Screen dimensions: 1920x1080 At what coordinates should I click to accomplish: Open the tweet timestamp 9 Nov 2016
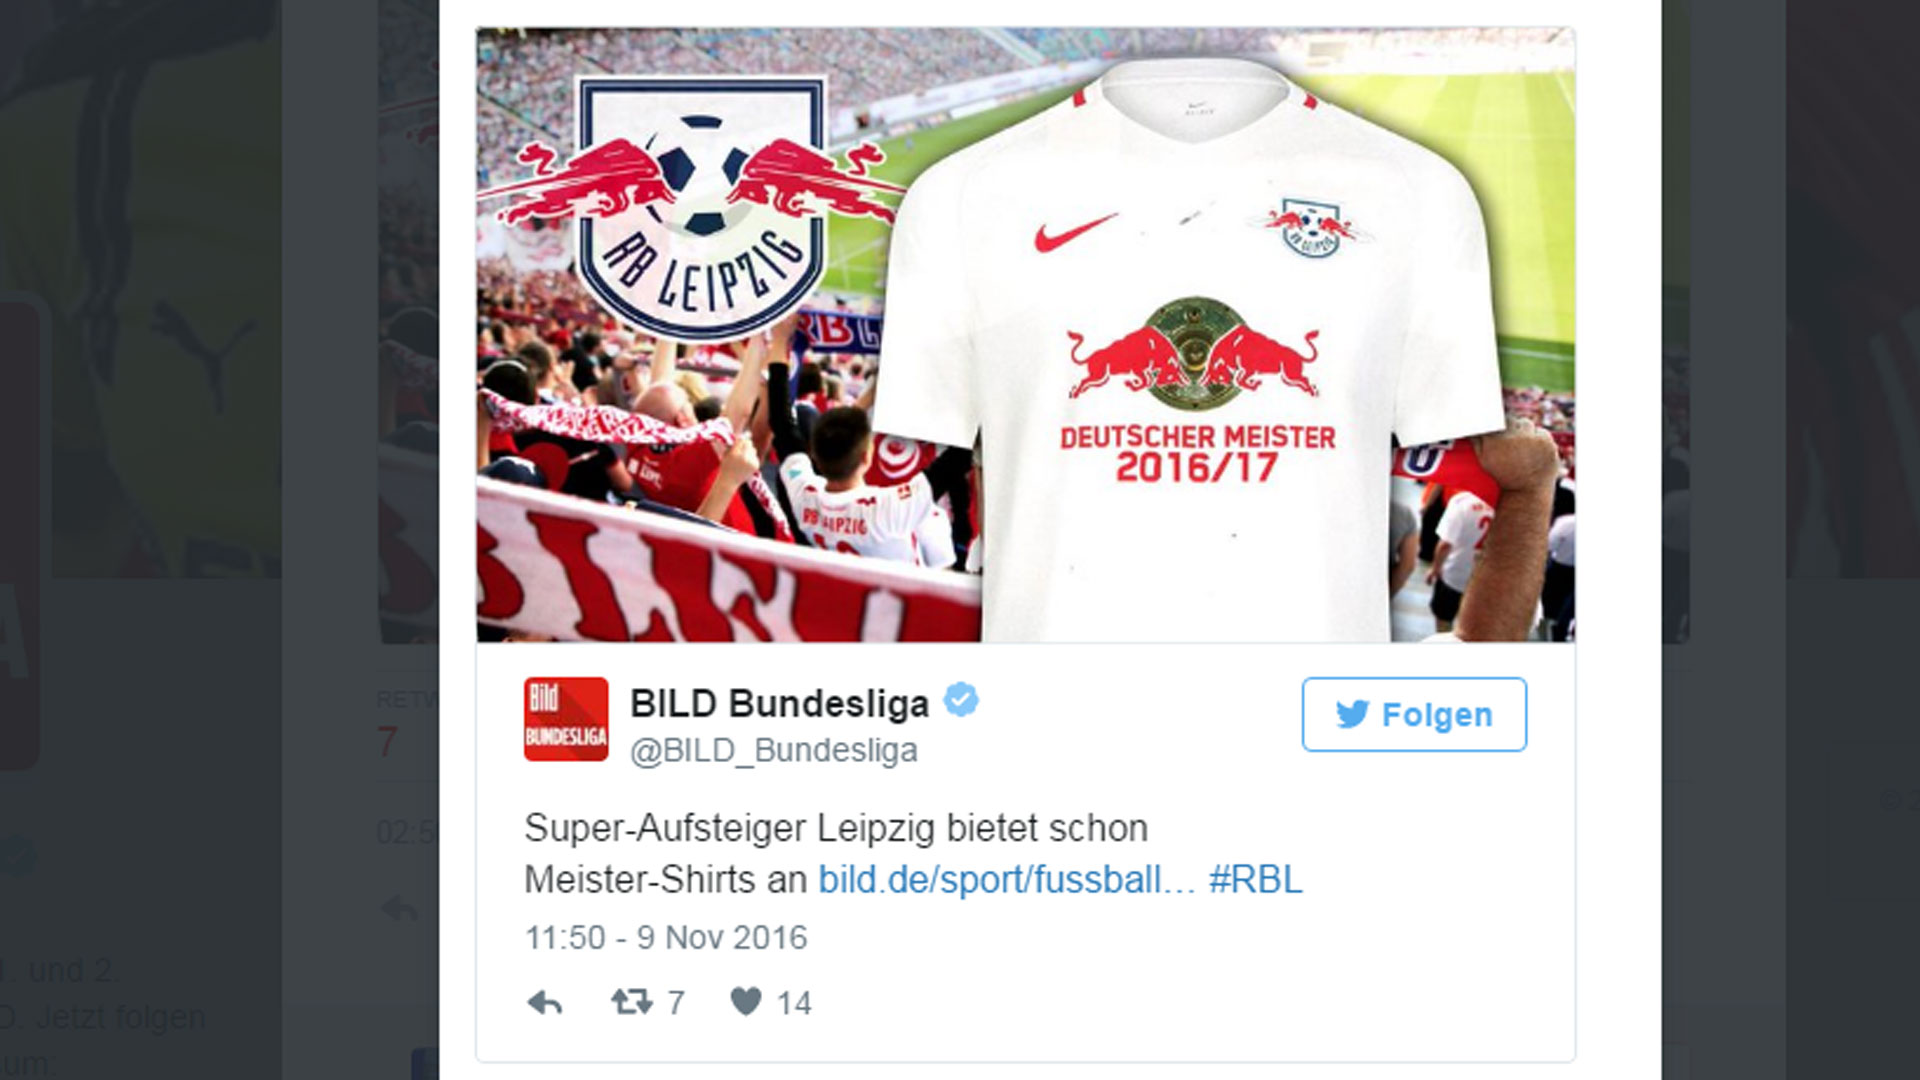[x=666, y=937]
